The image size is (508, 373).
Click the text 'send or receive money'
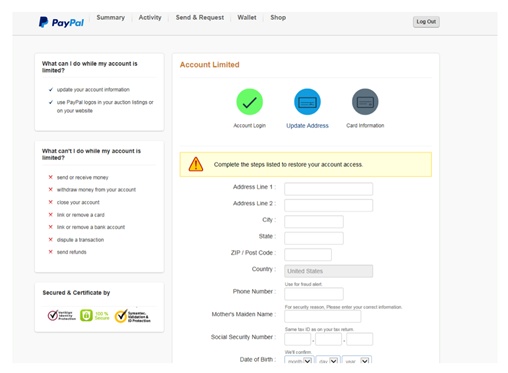click(82, 177)
